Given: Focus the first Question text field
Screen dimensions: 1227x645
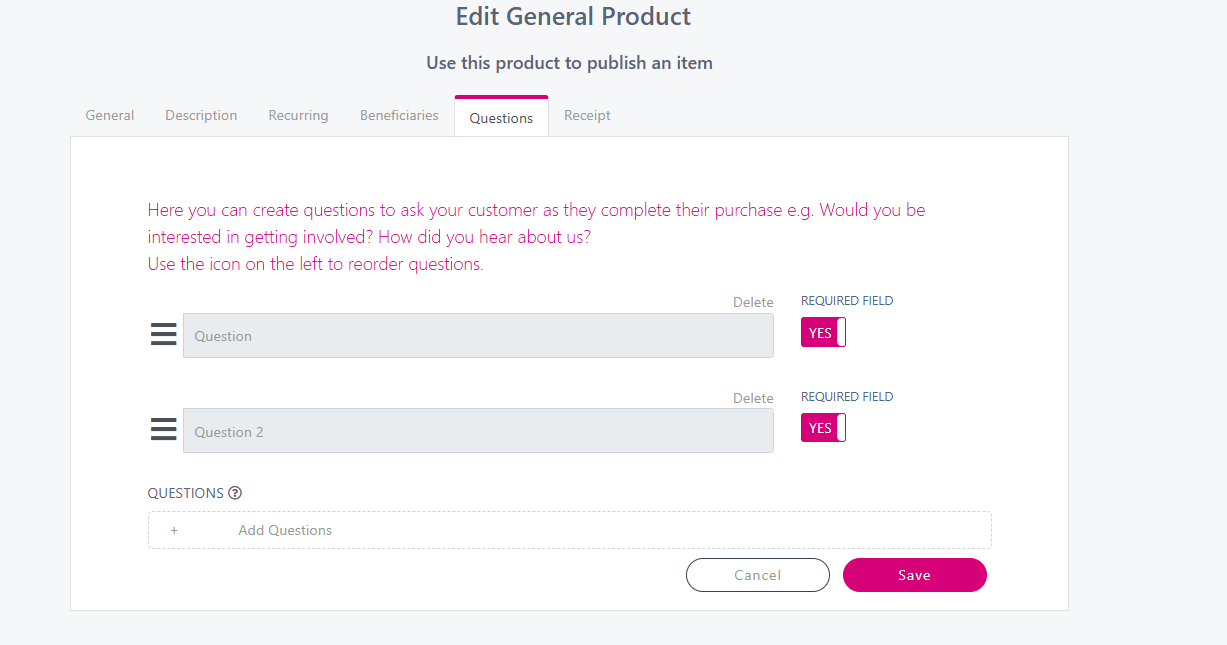Looking at the screenshot, I should [478, 336].
